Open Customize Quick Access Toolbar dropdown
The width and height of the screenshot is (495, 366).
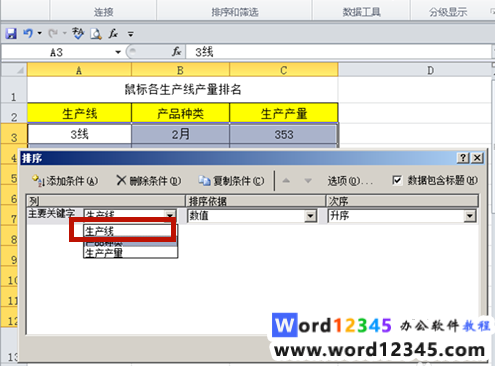pyautogui.click(x=131, y=34)
